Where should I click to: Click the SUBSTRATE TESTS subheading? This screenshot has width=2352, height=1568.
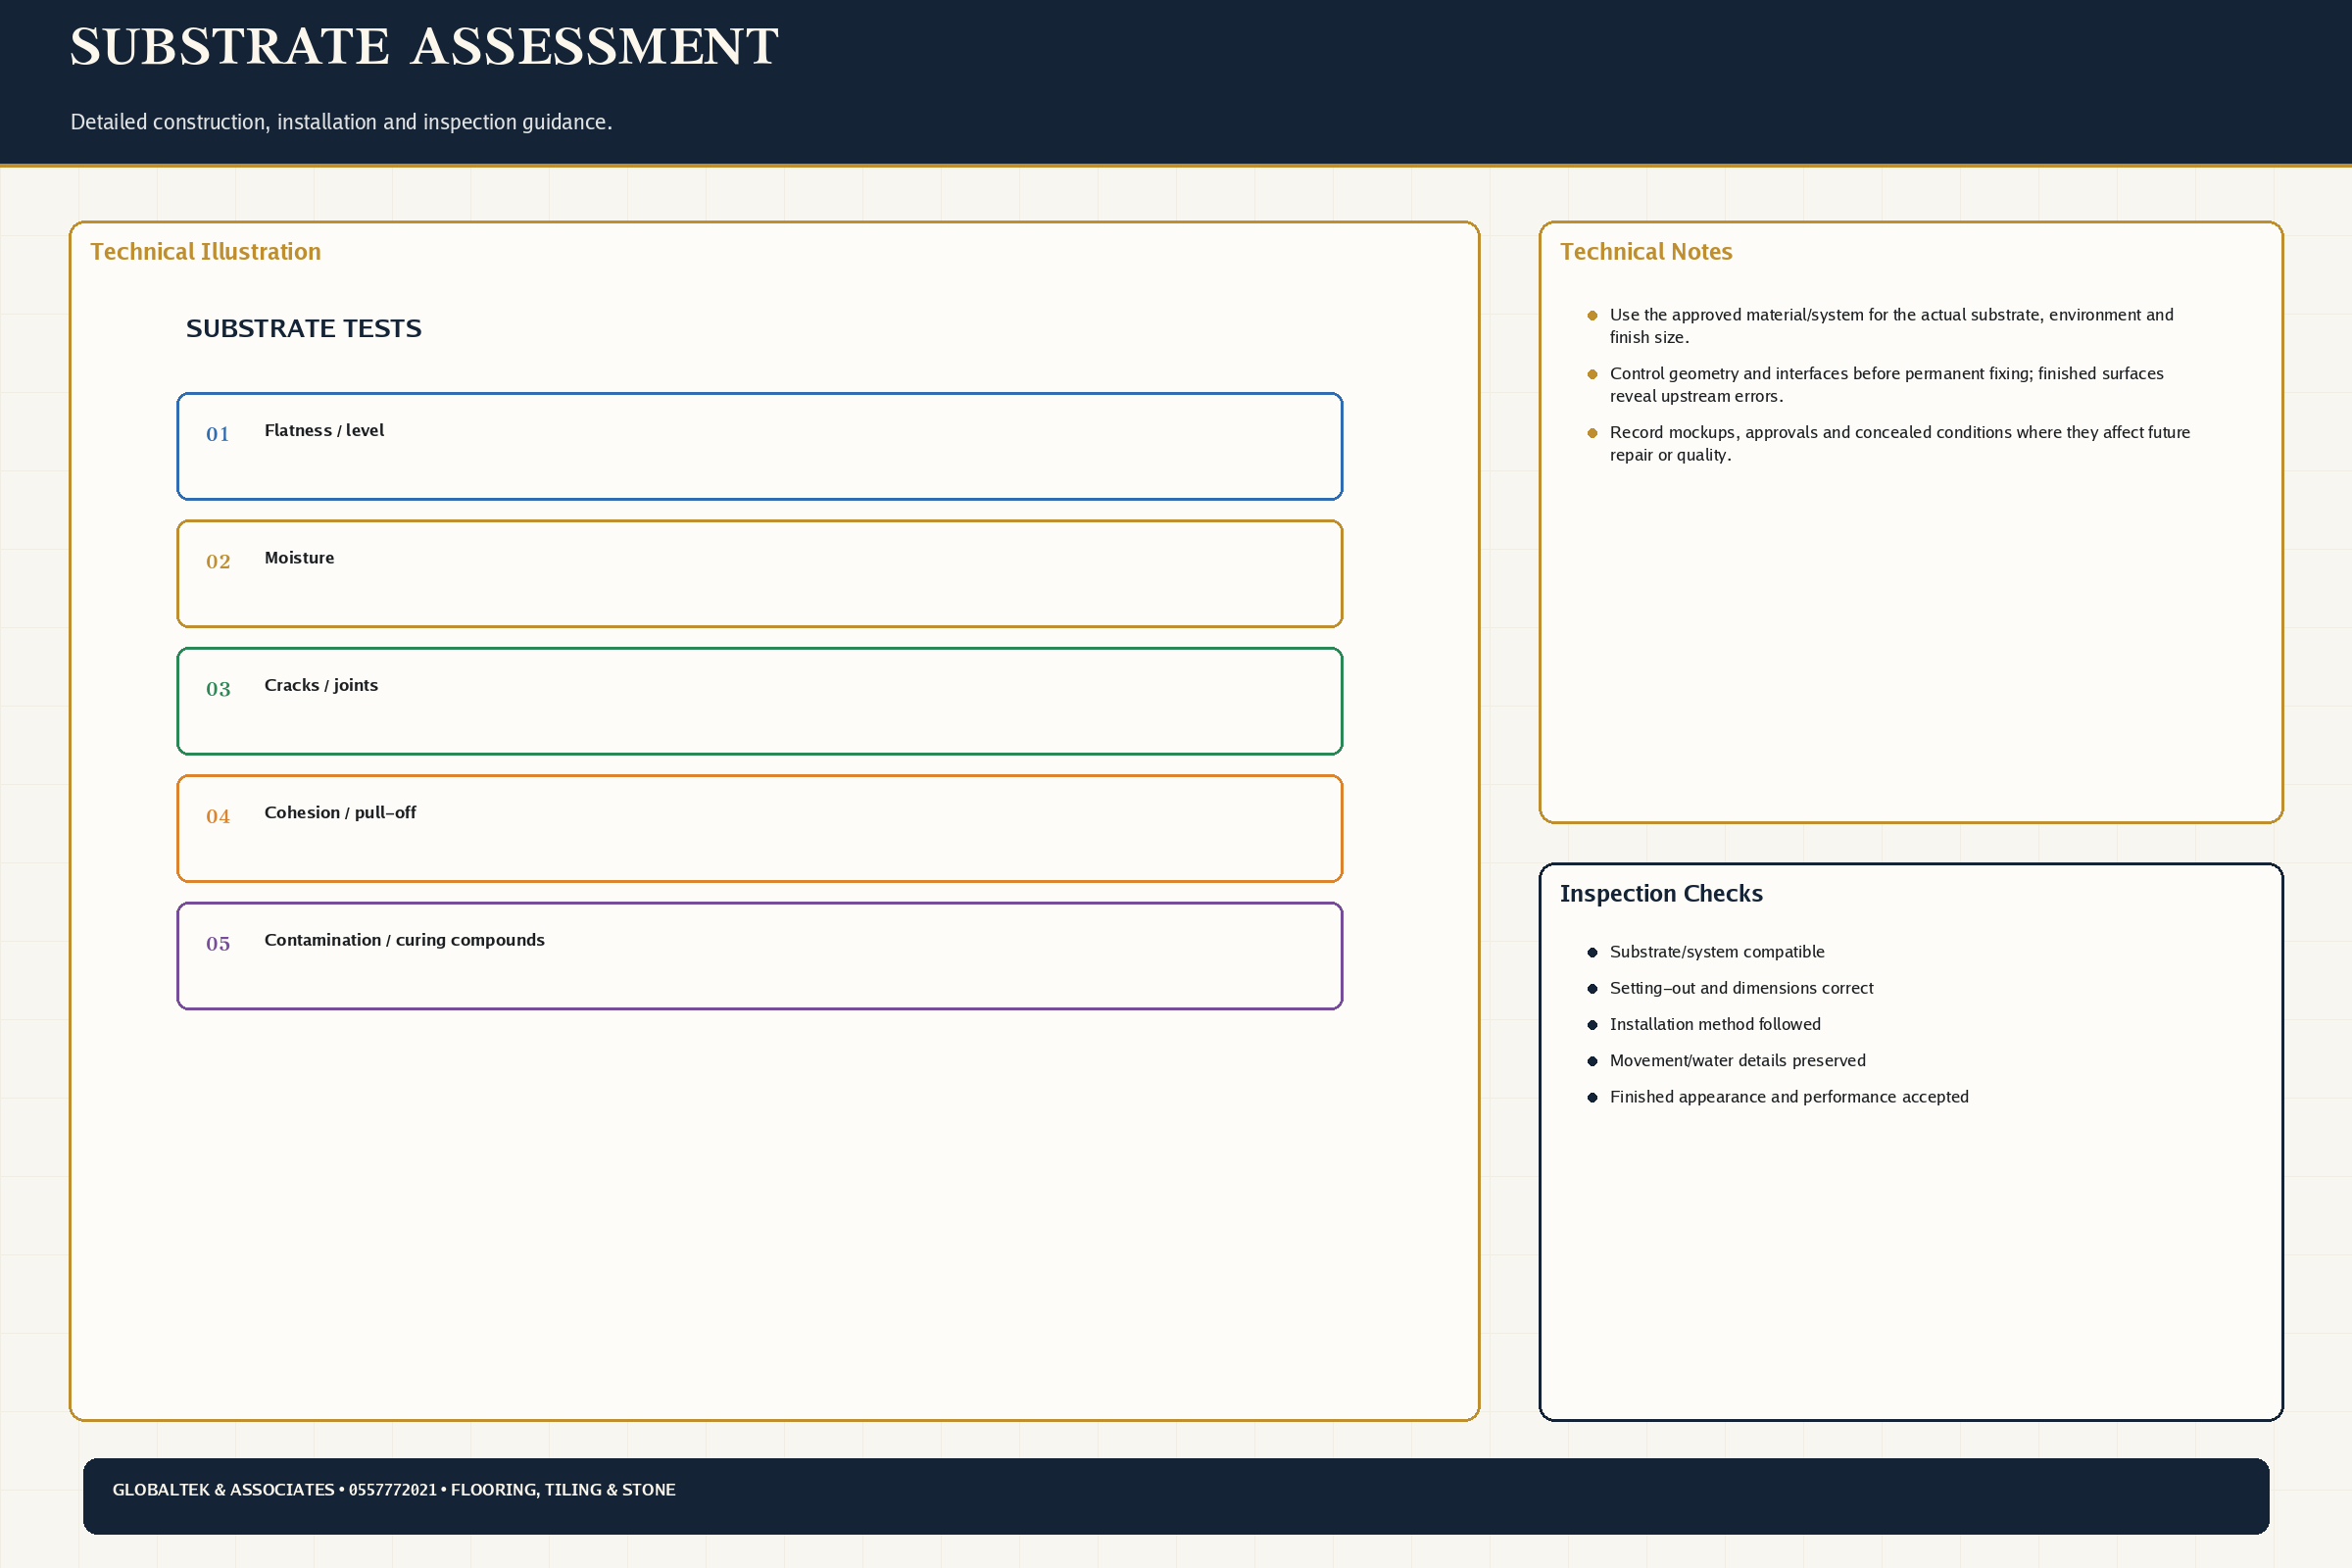coord(304,329)
